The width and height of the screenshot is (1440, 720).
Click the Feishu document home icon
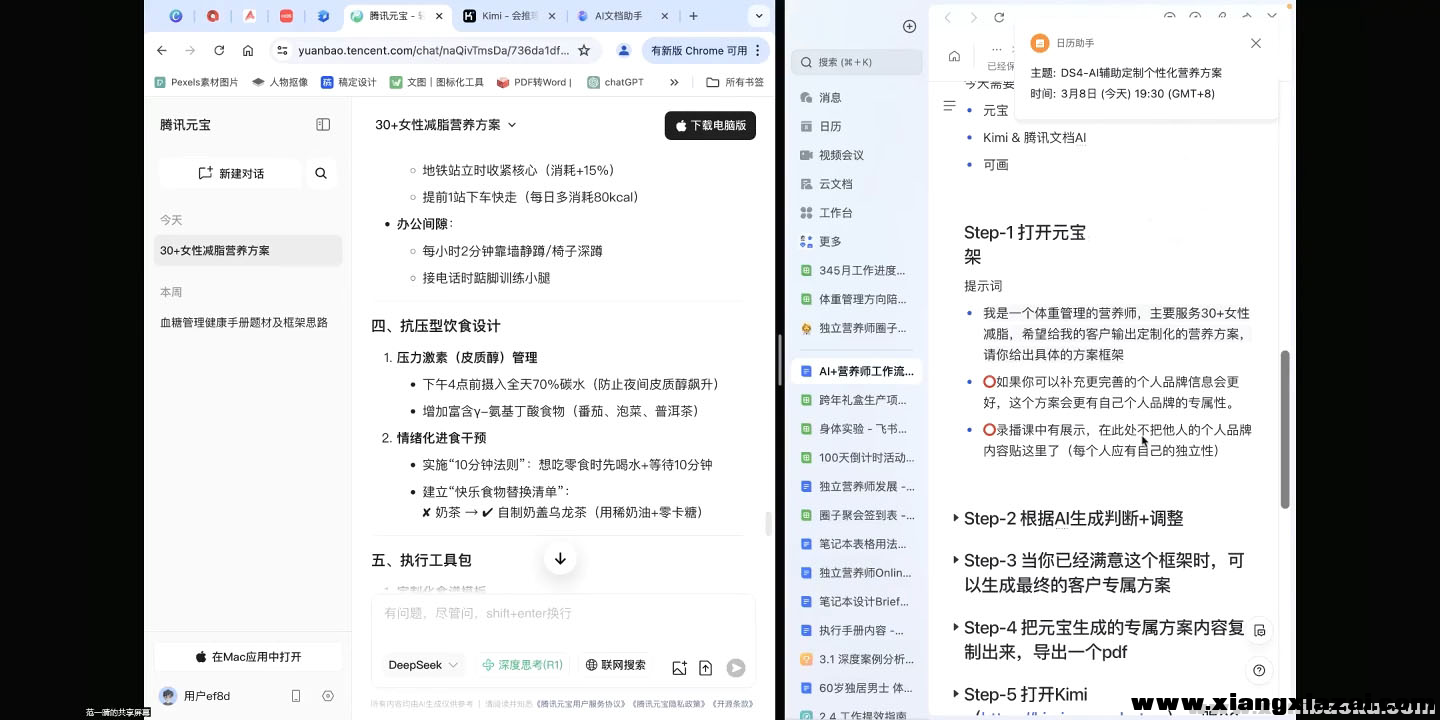(x=954, y=56)
